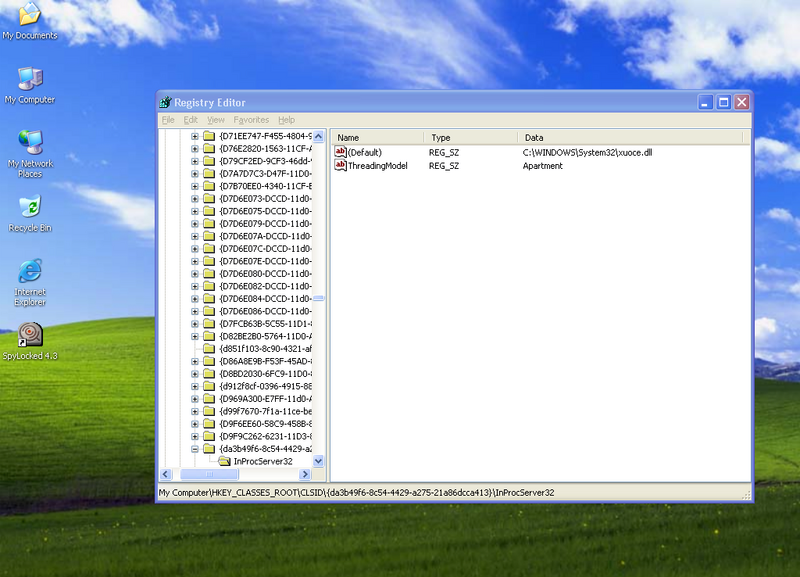
Task: Open the Help menu in Registry Editor
Action: (286, 120)
